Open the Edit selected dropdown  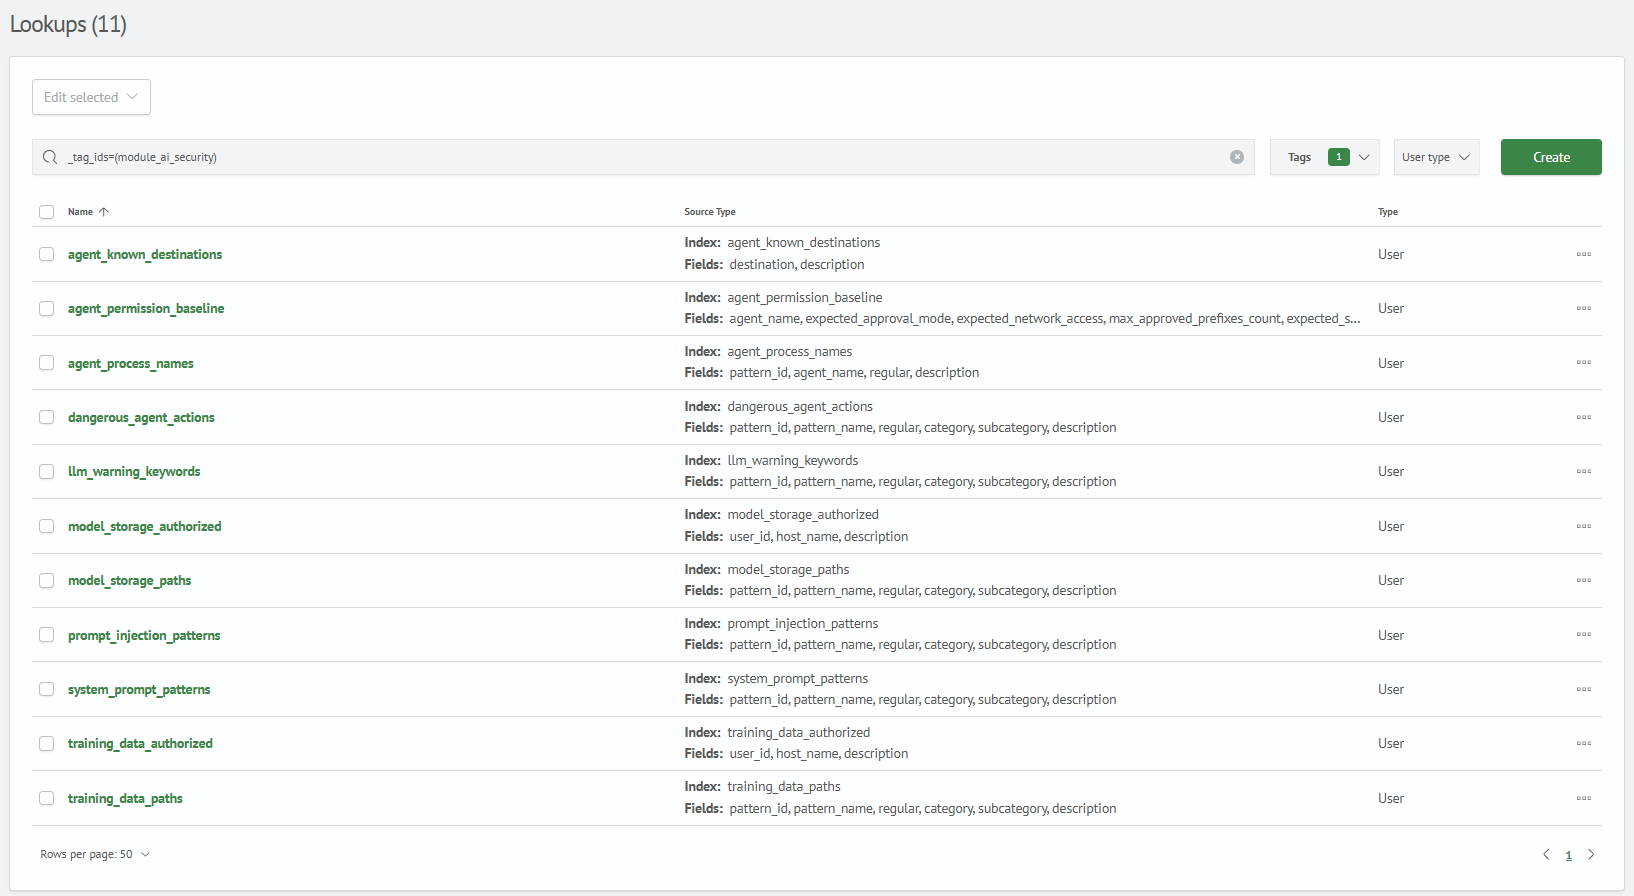click(x=91, y=97)
